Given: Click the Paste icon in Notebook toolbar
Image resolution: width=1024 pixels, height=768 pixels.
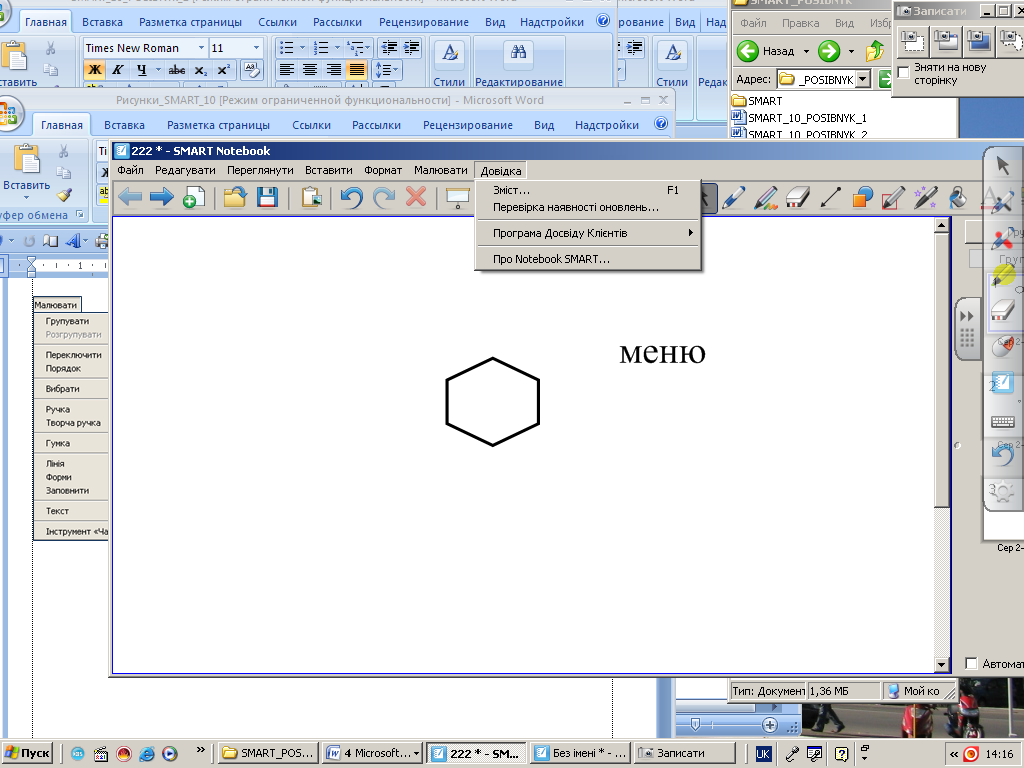Looking at the screenshot, I should (312, 197).
